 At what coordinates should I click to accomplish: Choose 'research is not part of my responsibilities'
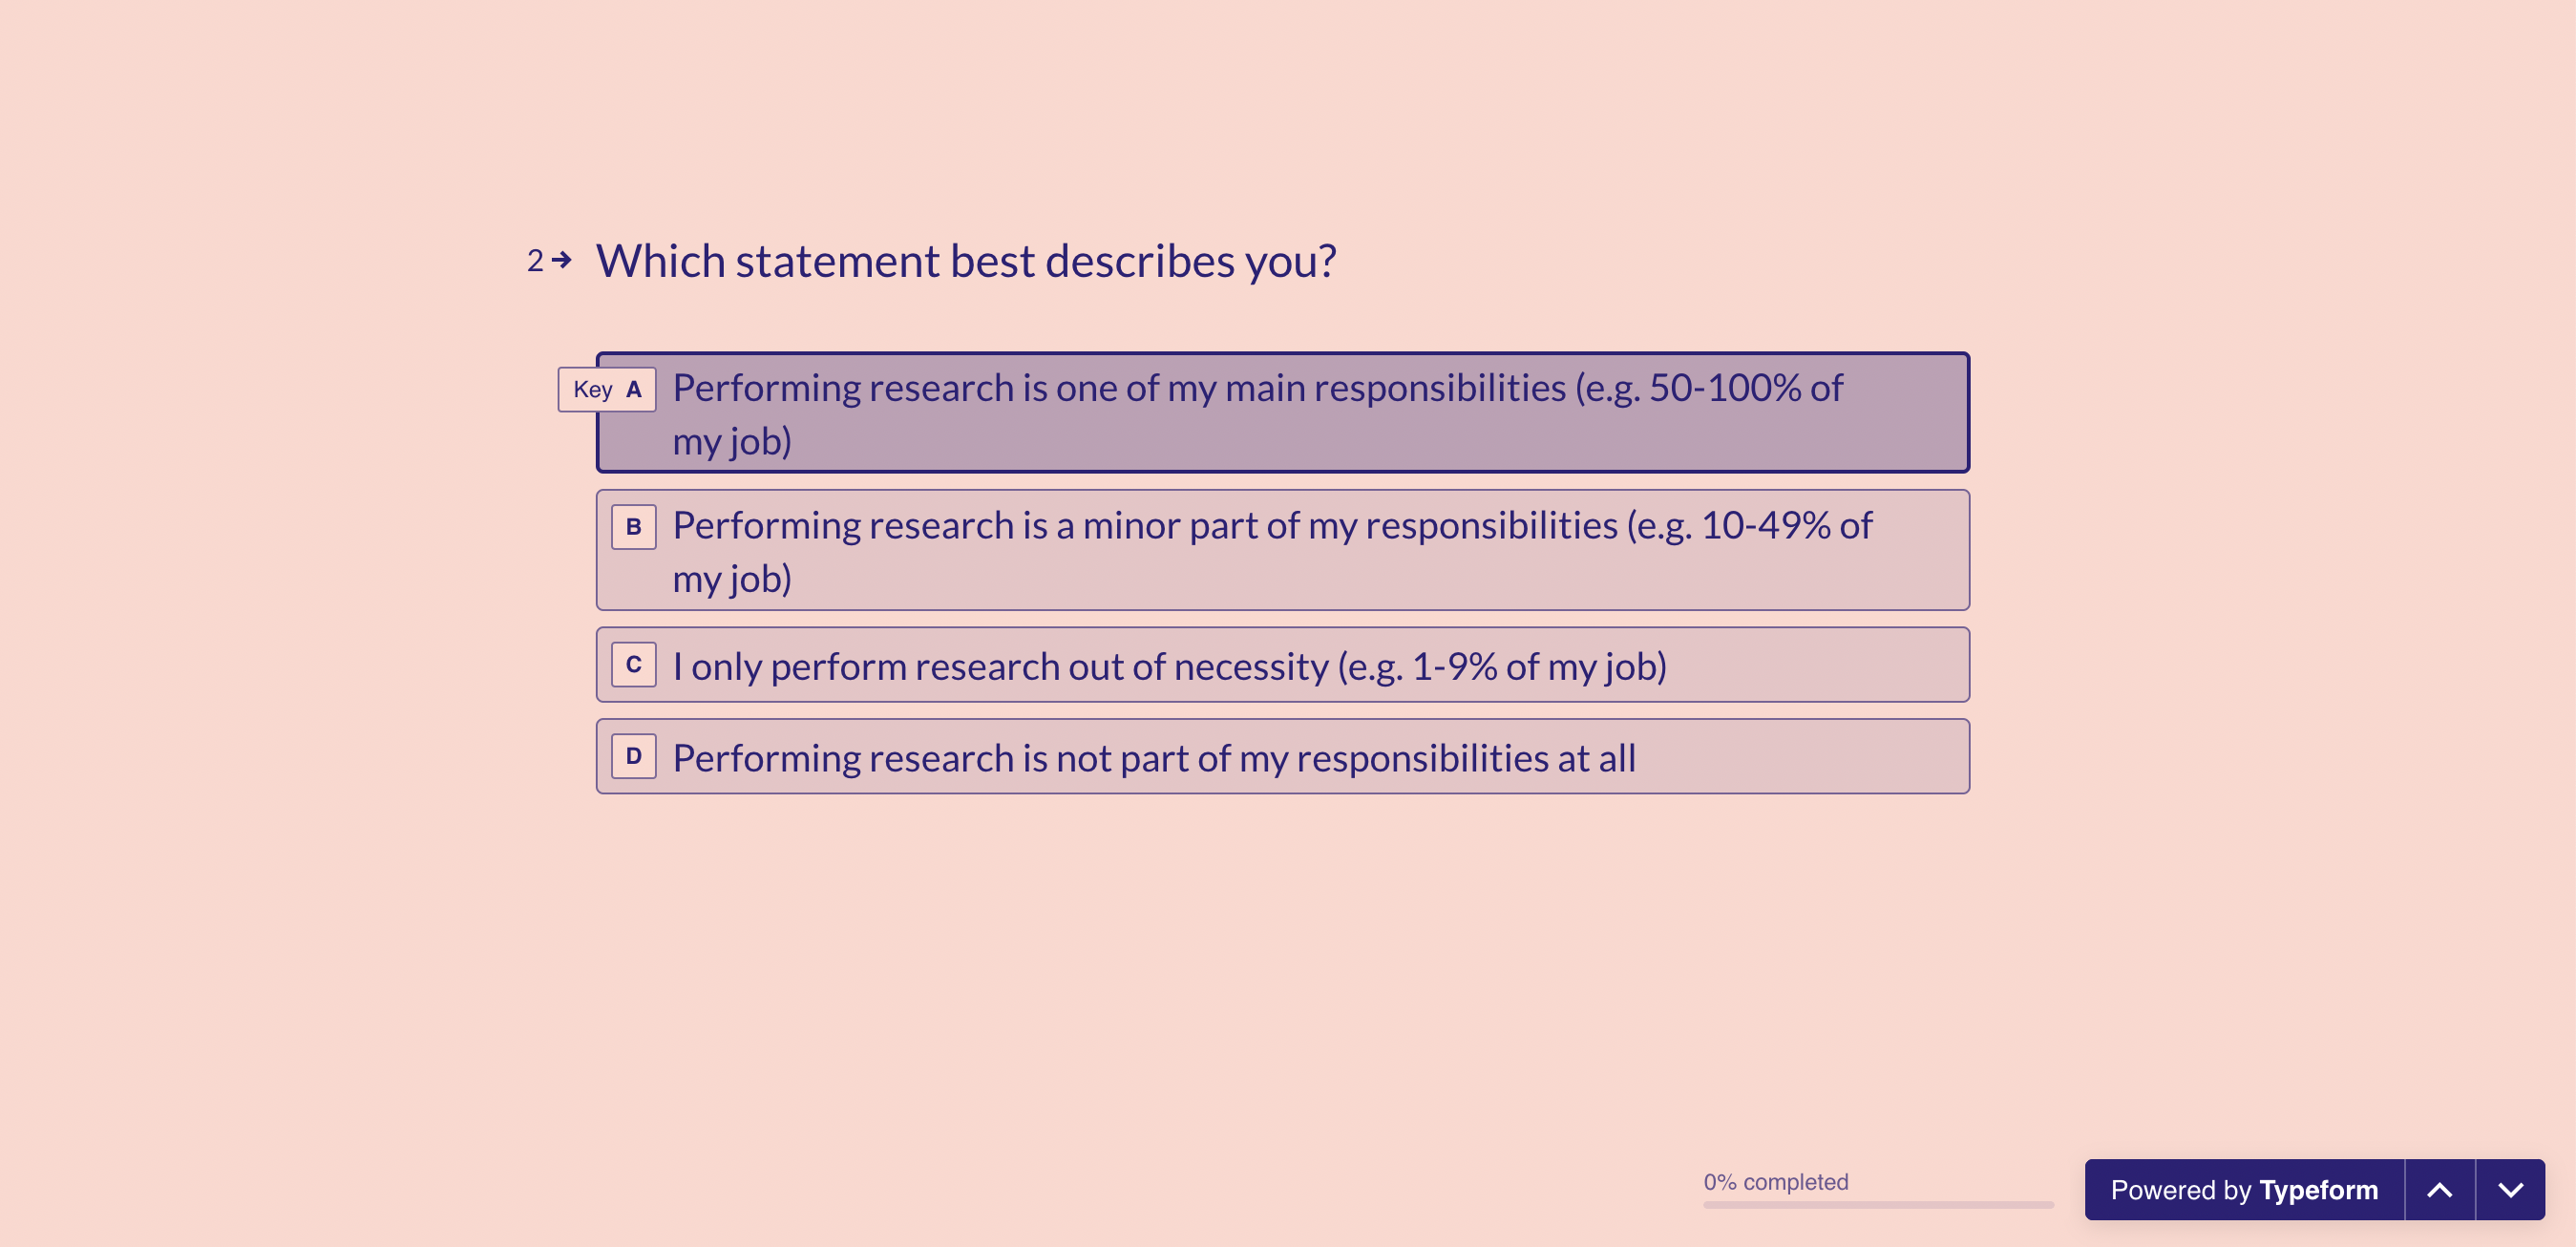[1283, 756]
